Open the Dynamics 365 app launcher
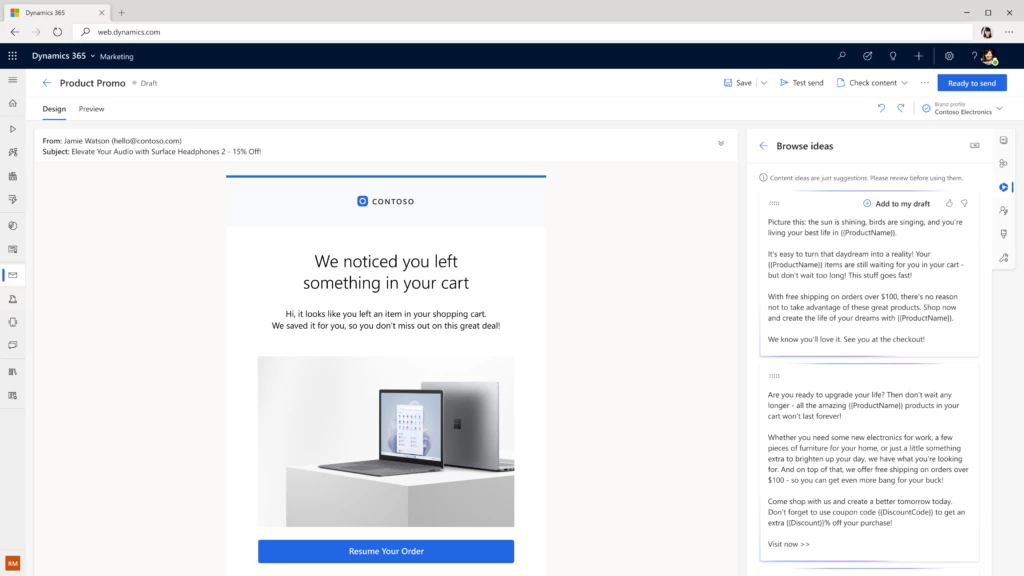The width and height of the screenshot is (1024, 576). [x=11, y=56]
